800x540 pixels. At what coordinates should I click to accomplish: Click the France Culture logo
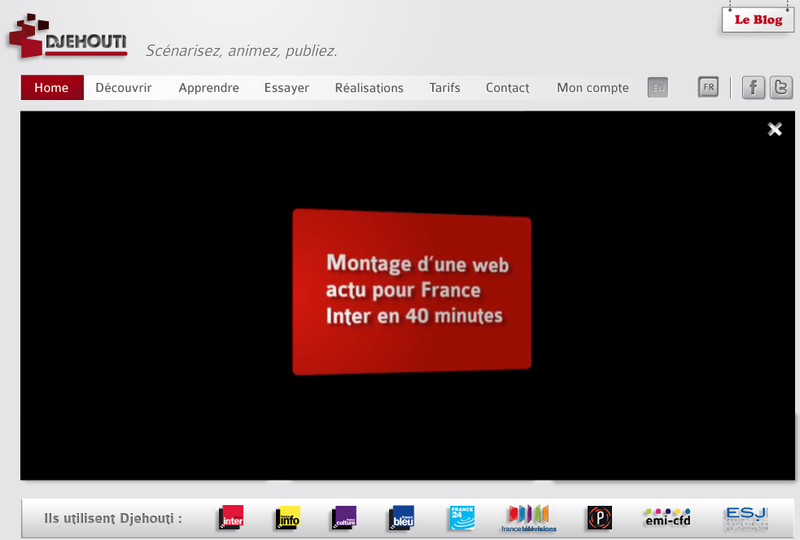tap(344, 518)
